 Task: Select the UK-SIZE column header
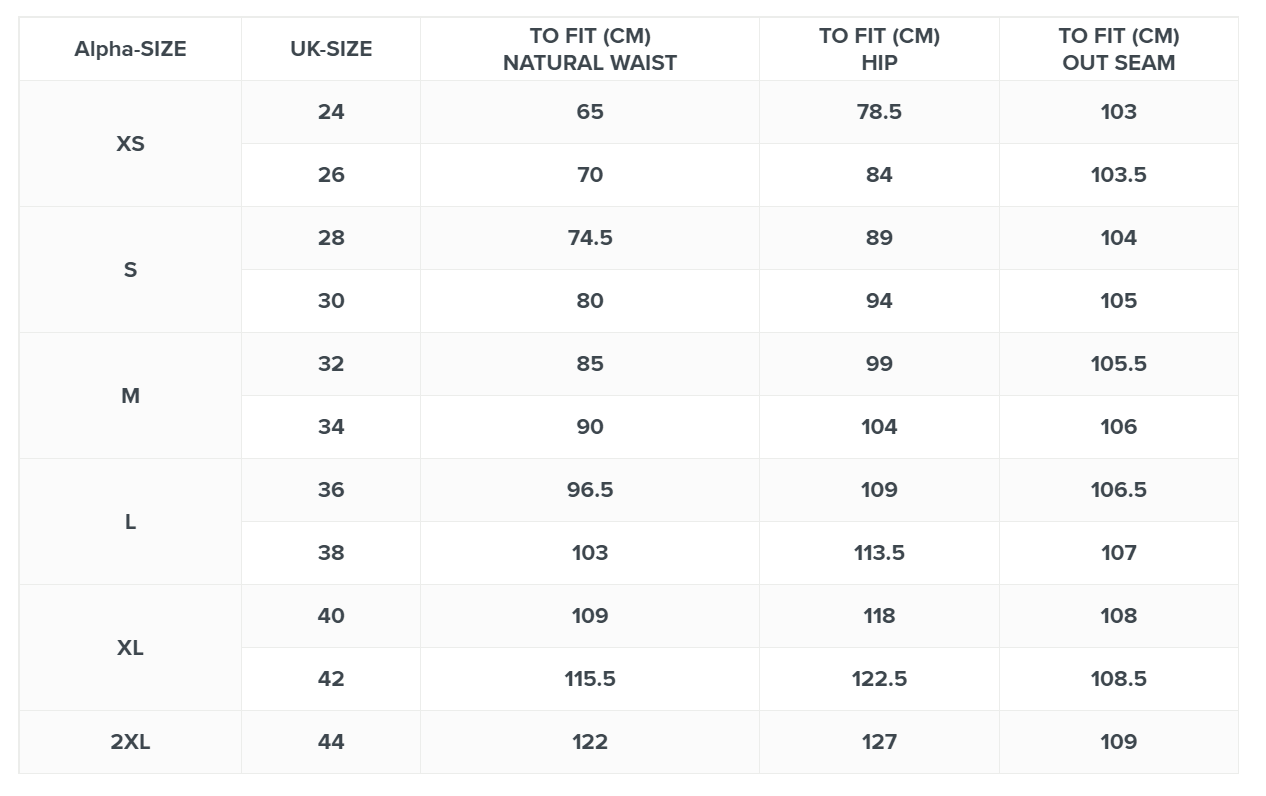(x=331, y=49)
